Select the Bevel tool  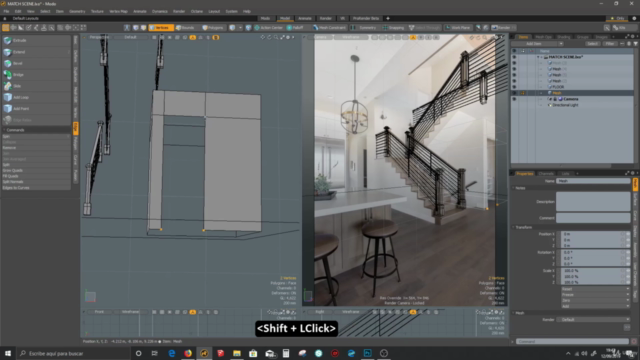pos(36,63)
